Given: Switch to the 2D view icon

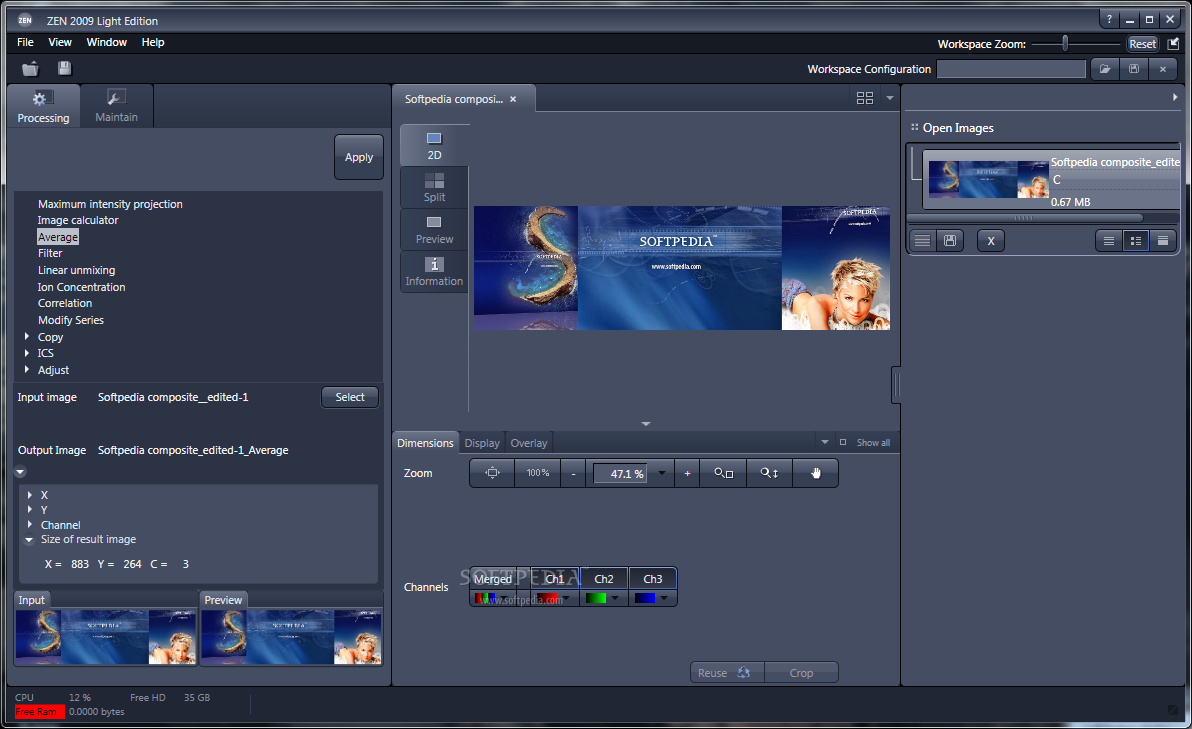Looking at the screenshot, I should point(434,145).
